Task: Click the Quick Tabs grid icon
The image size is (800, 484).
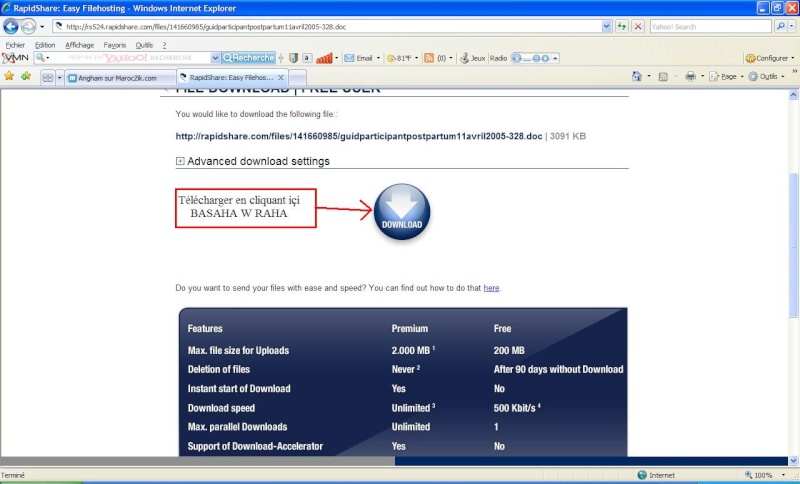Action: (48, 78)
